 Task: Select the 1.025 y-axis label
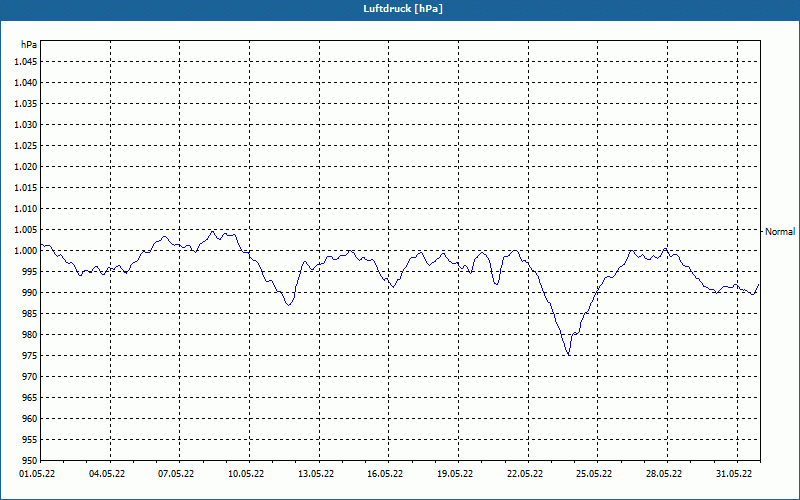(x=26, y=145)
